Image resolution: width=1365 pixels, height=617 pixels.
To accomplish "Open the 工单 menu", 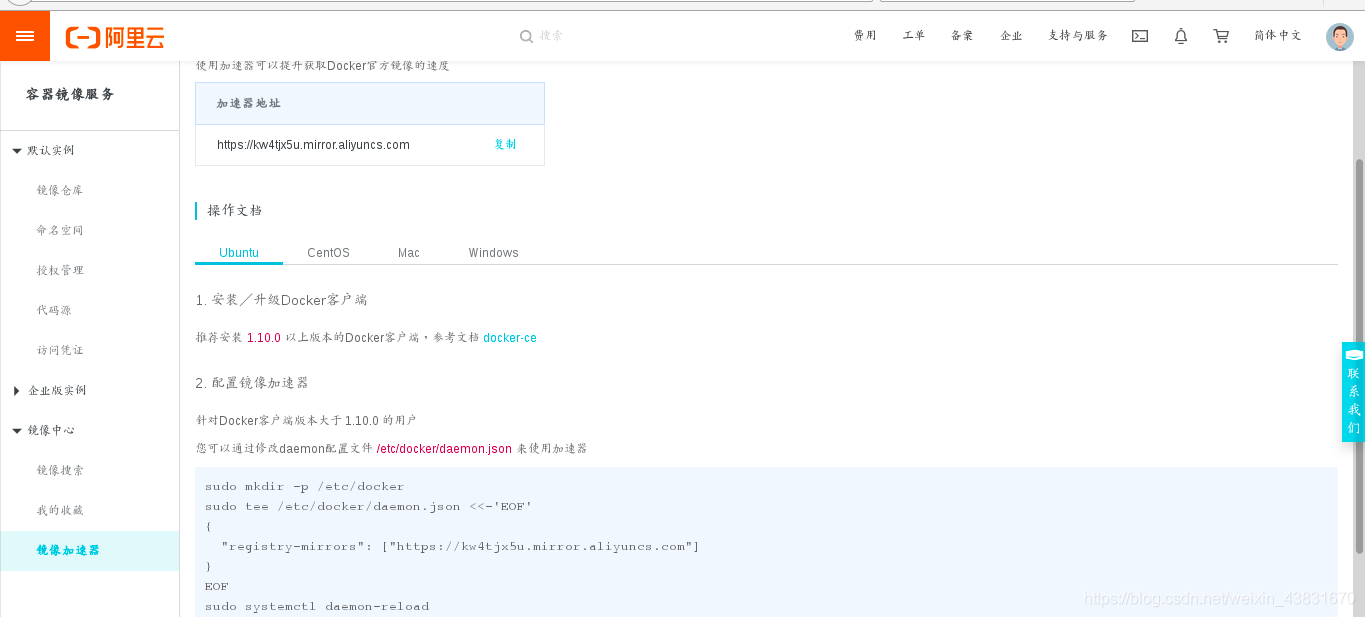I will point(914,36).
